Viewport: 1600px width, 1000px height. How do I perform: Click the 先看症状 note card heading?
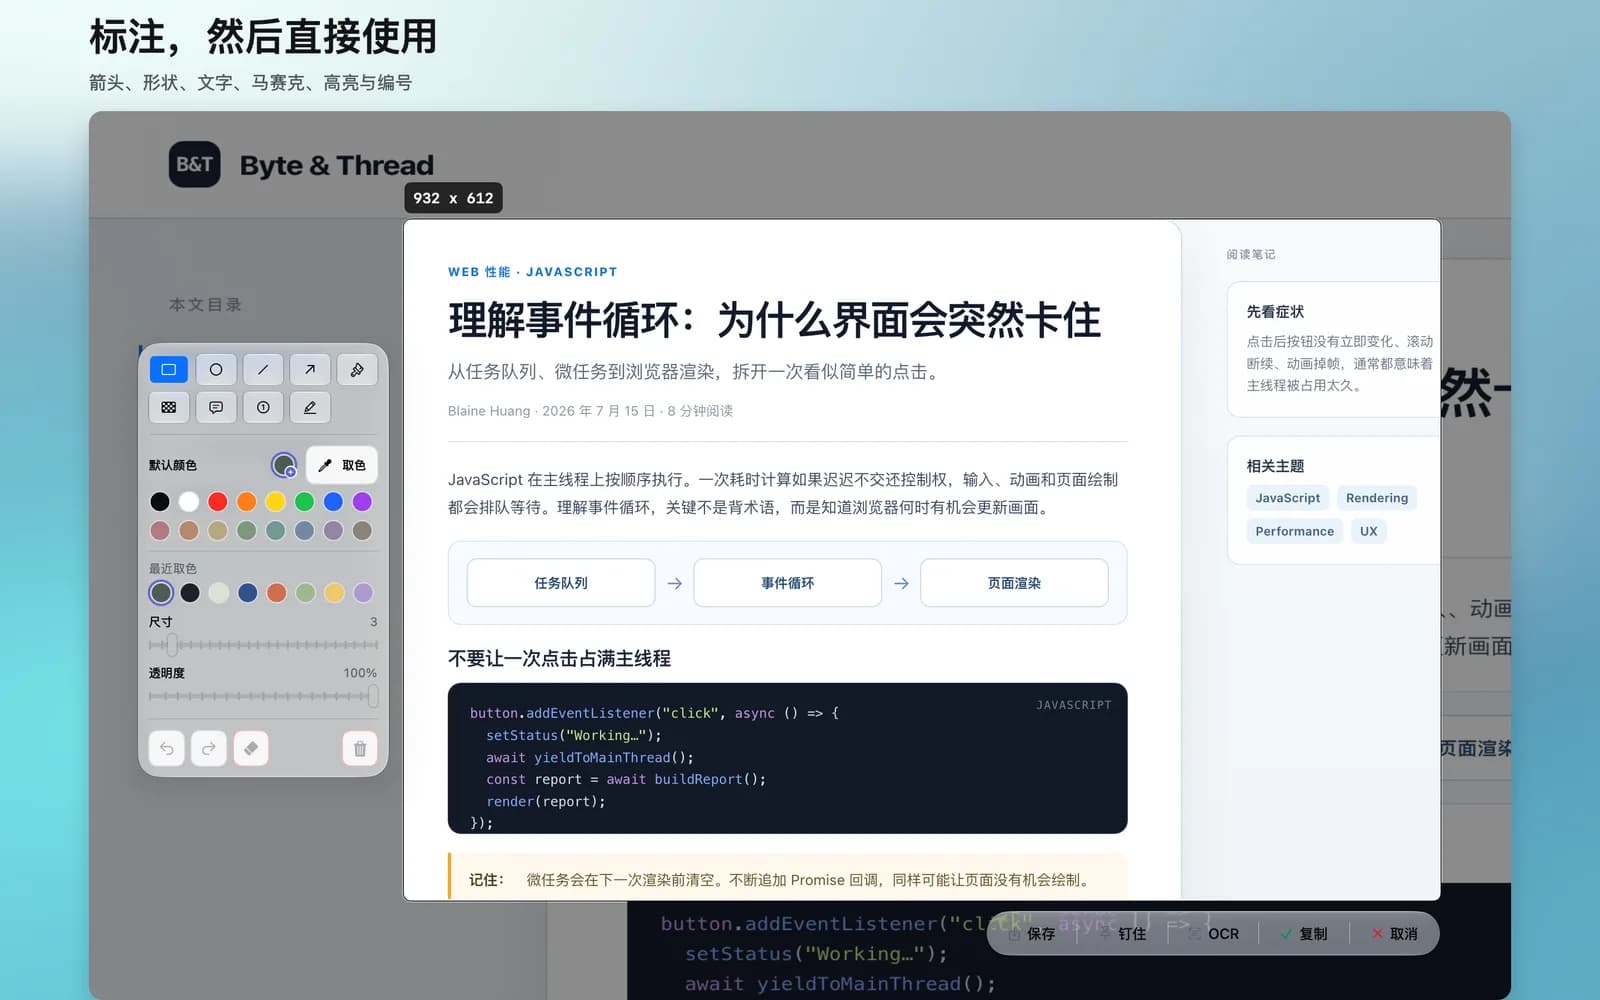tap(1275, 312)
